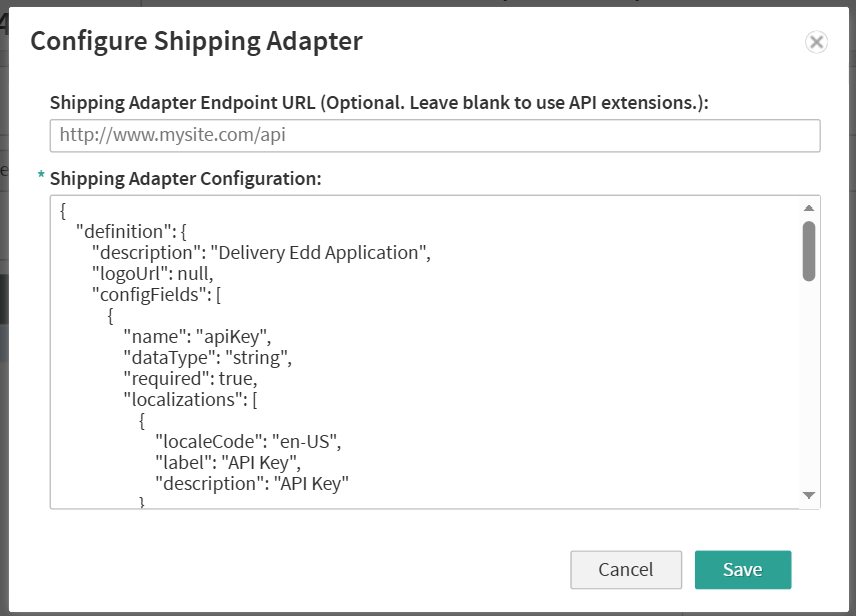
Task: Place cursor on the "definition" line
Action: point(138,231)
